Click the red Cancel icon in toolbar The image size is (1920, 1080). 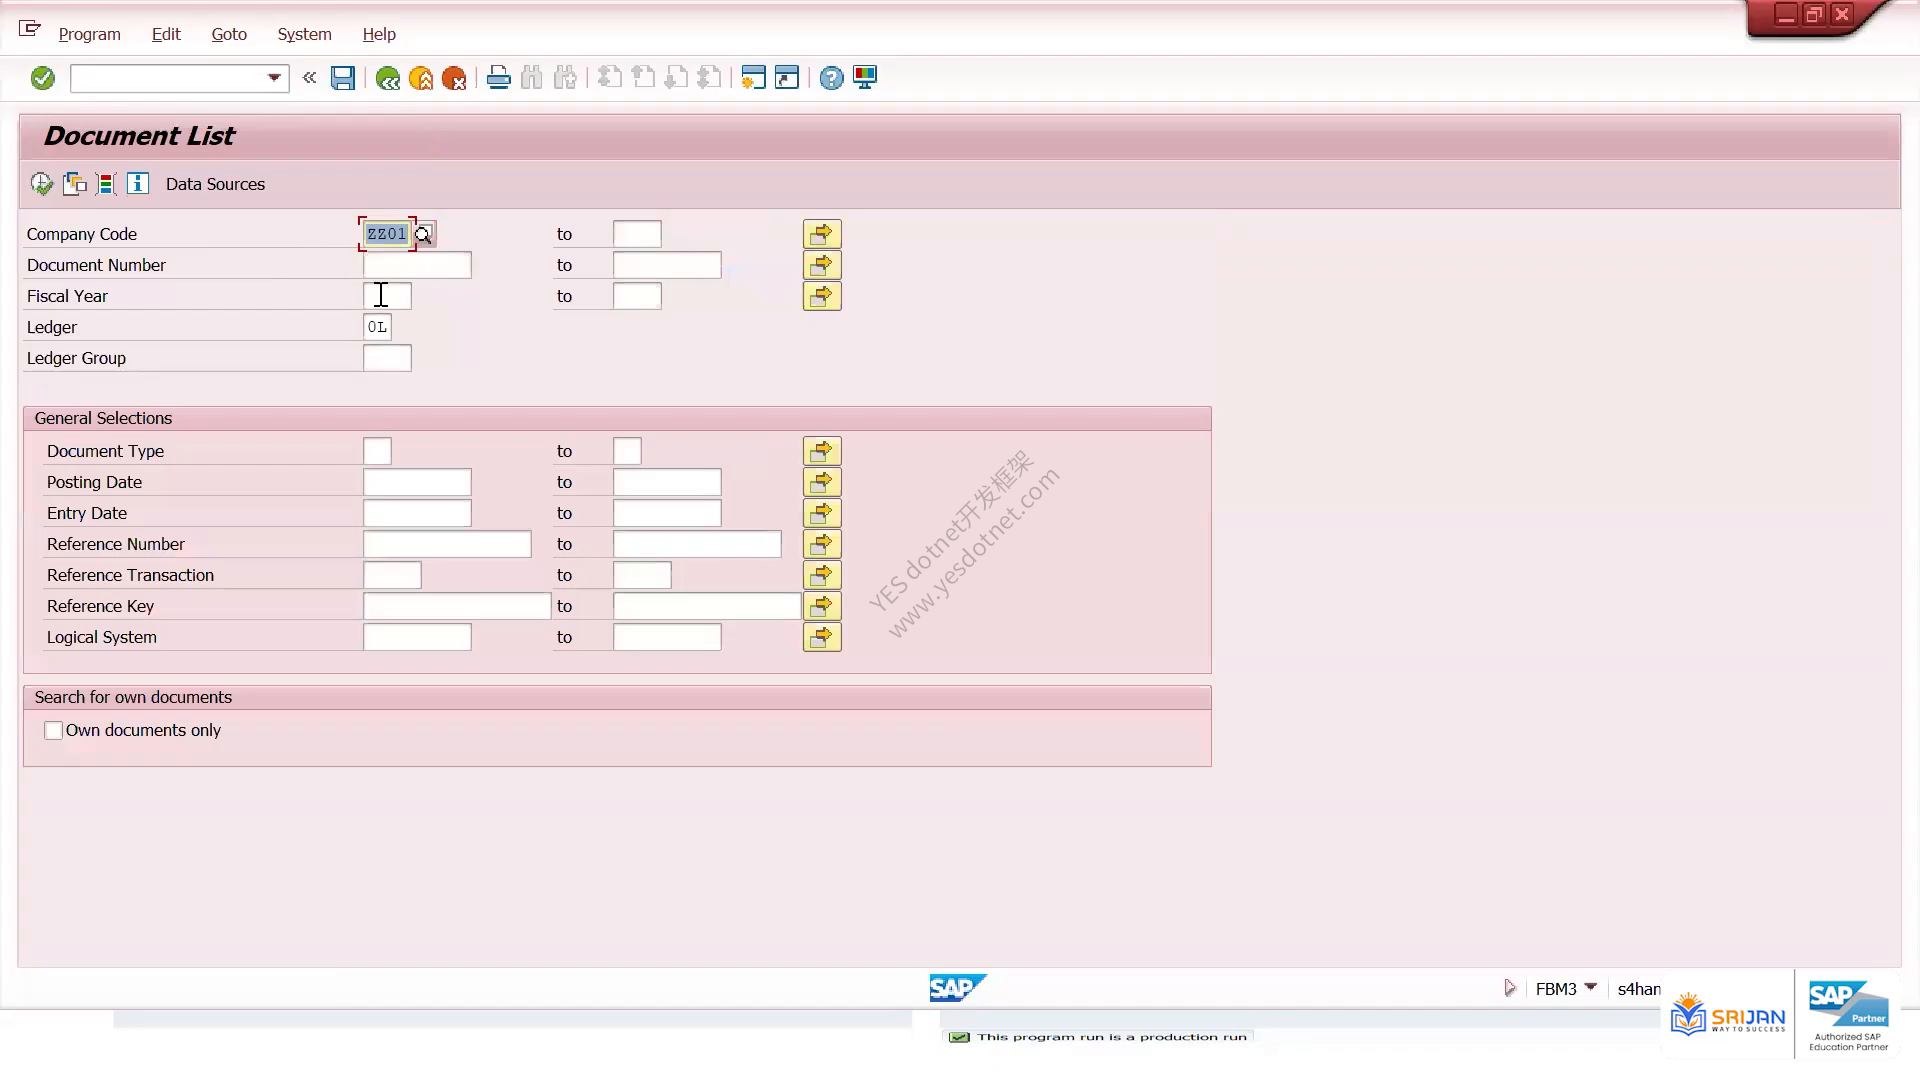point(454,78)
